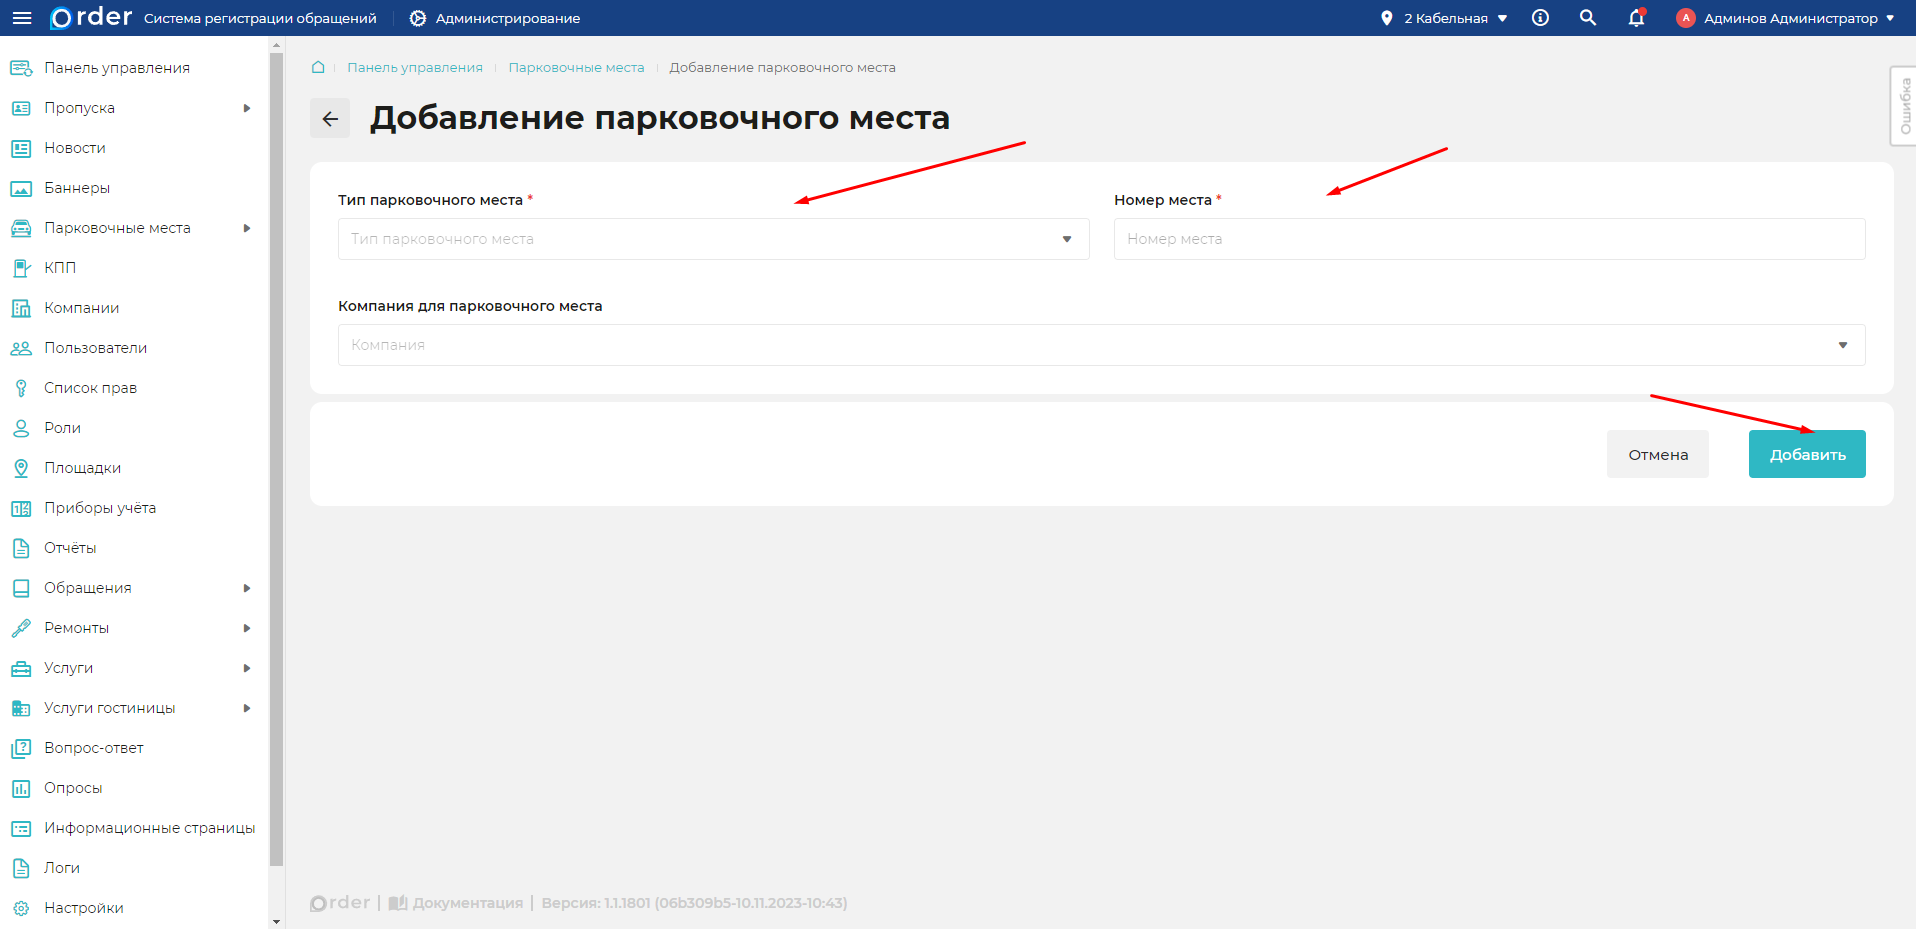1916x929 pixels.
Task: Open the Тип парковочного места dropdown
Action: [x=712, y=238]
